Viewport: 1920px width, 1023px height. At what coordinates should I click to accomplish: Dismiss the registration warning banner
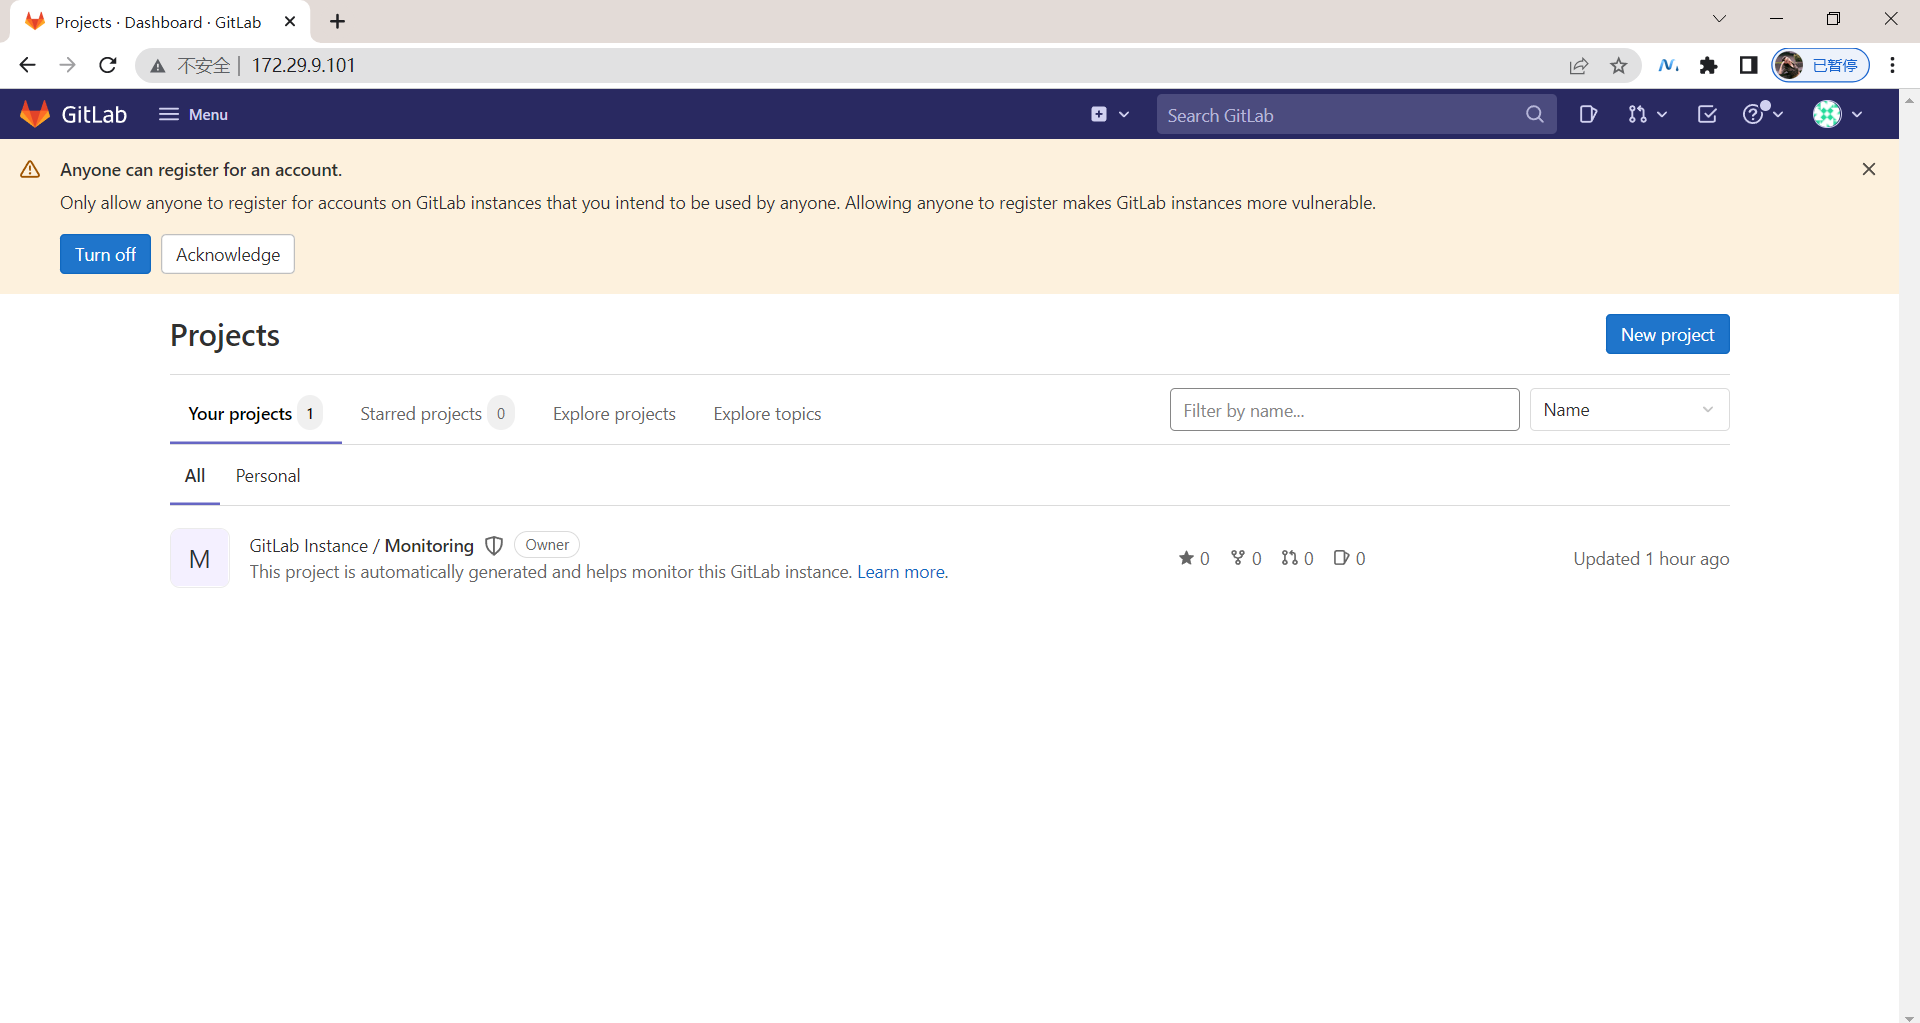point(1869,169)
